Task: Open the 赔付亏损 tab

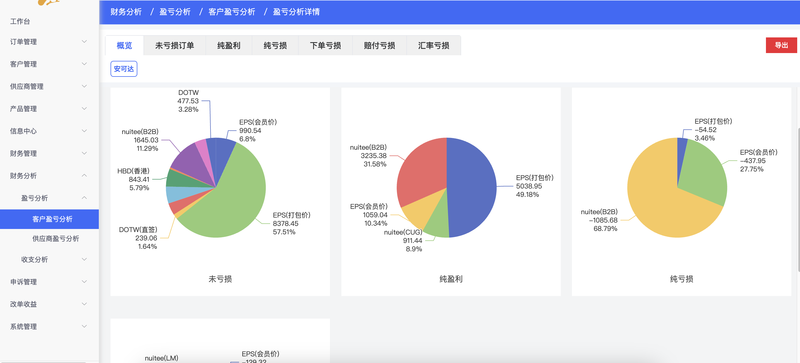Action: click(380, 45)
